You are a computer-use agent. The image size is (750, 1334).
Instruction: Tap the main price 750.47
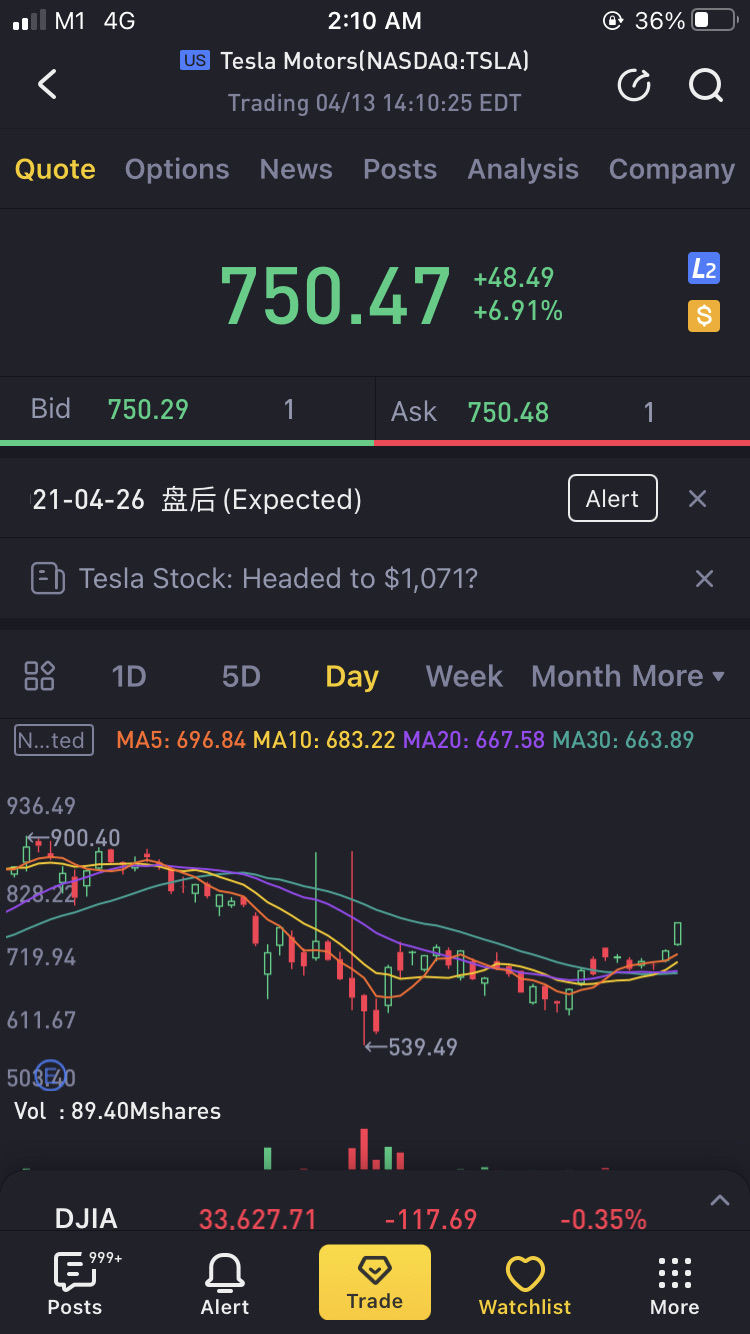[335, 294]
